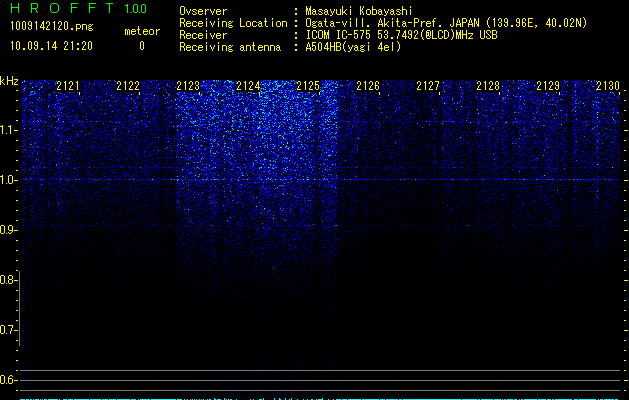The height and width of the screenshot is (400, 629).
Task: Click the 0.8 frequency axis label
Action: (7, 280)
